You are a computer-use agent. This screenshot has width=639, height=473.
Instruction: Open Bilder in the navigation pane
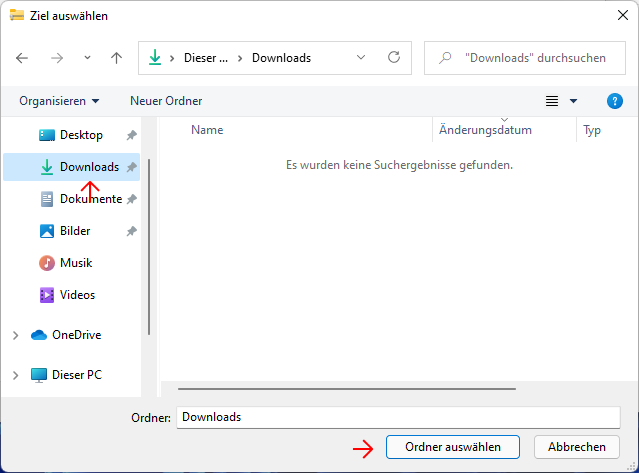[x=75, y=231]
